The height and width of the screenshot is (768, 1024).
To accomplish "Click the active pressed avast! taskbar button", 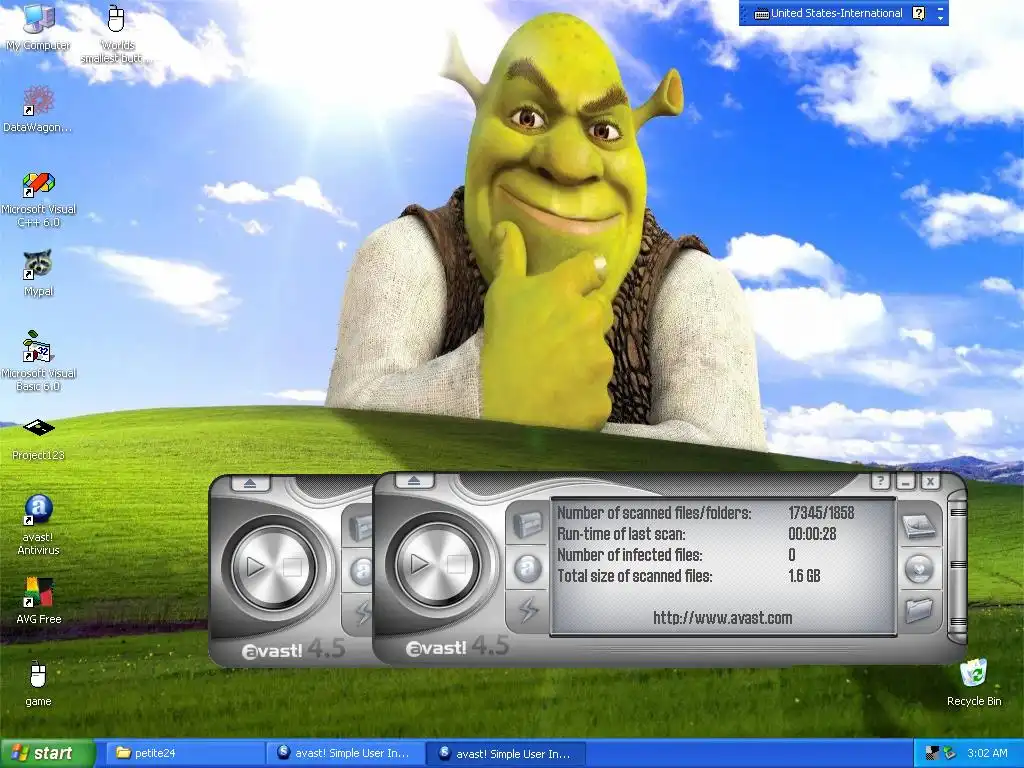I will coord(505,754).
